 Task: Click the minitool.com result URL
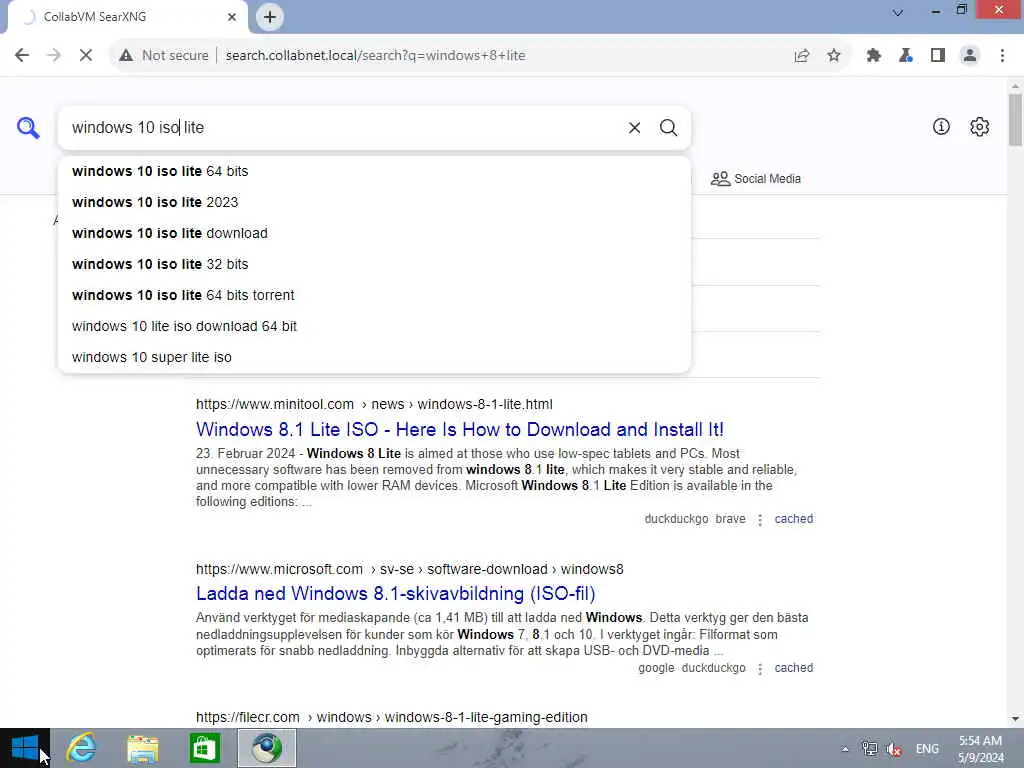(374, 404)
